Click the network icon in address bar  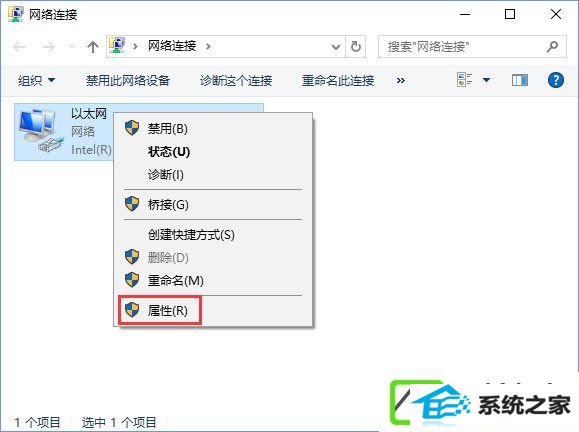point(117,46)
